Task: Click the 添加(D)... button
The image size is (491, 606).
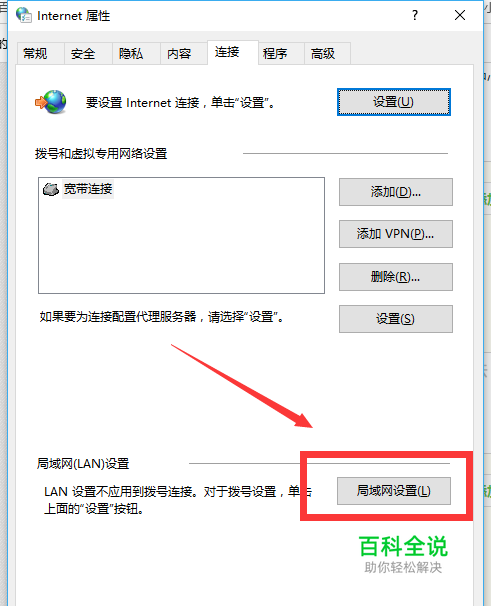Action: point(396,192)
